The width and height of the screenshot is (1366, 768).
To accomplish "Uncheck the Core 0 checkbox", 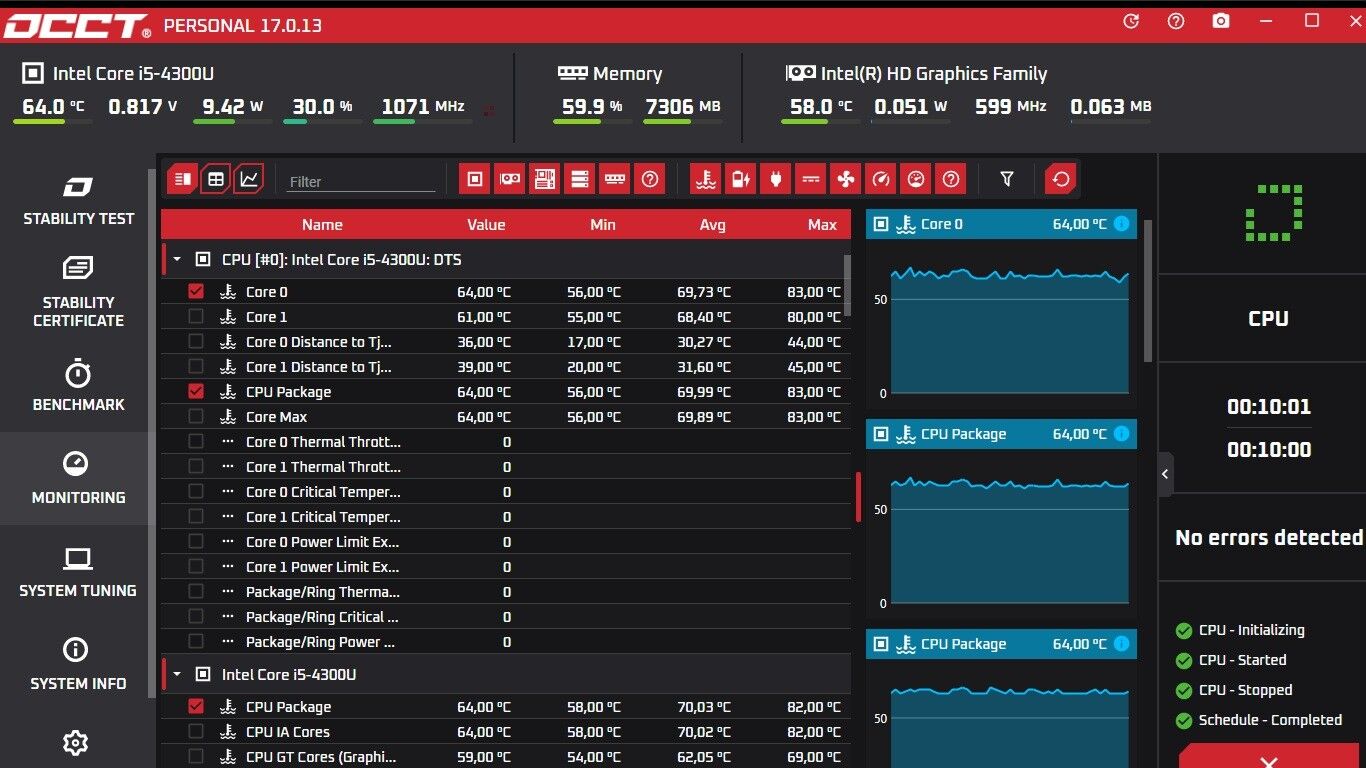I will click(196, 291).
